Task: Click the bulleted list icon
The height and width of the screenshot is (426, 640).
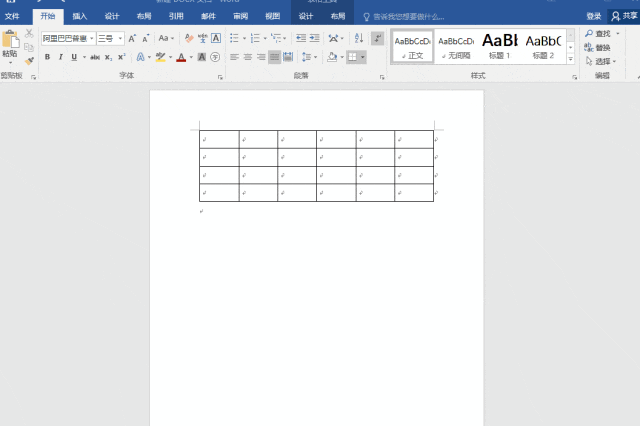Action: (x=234, y=38)
